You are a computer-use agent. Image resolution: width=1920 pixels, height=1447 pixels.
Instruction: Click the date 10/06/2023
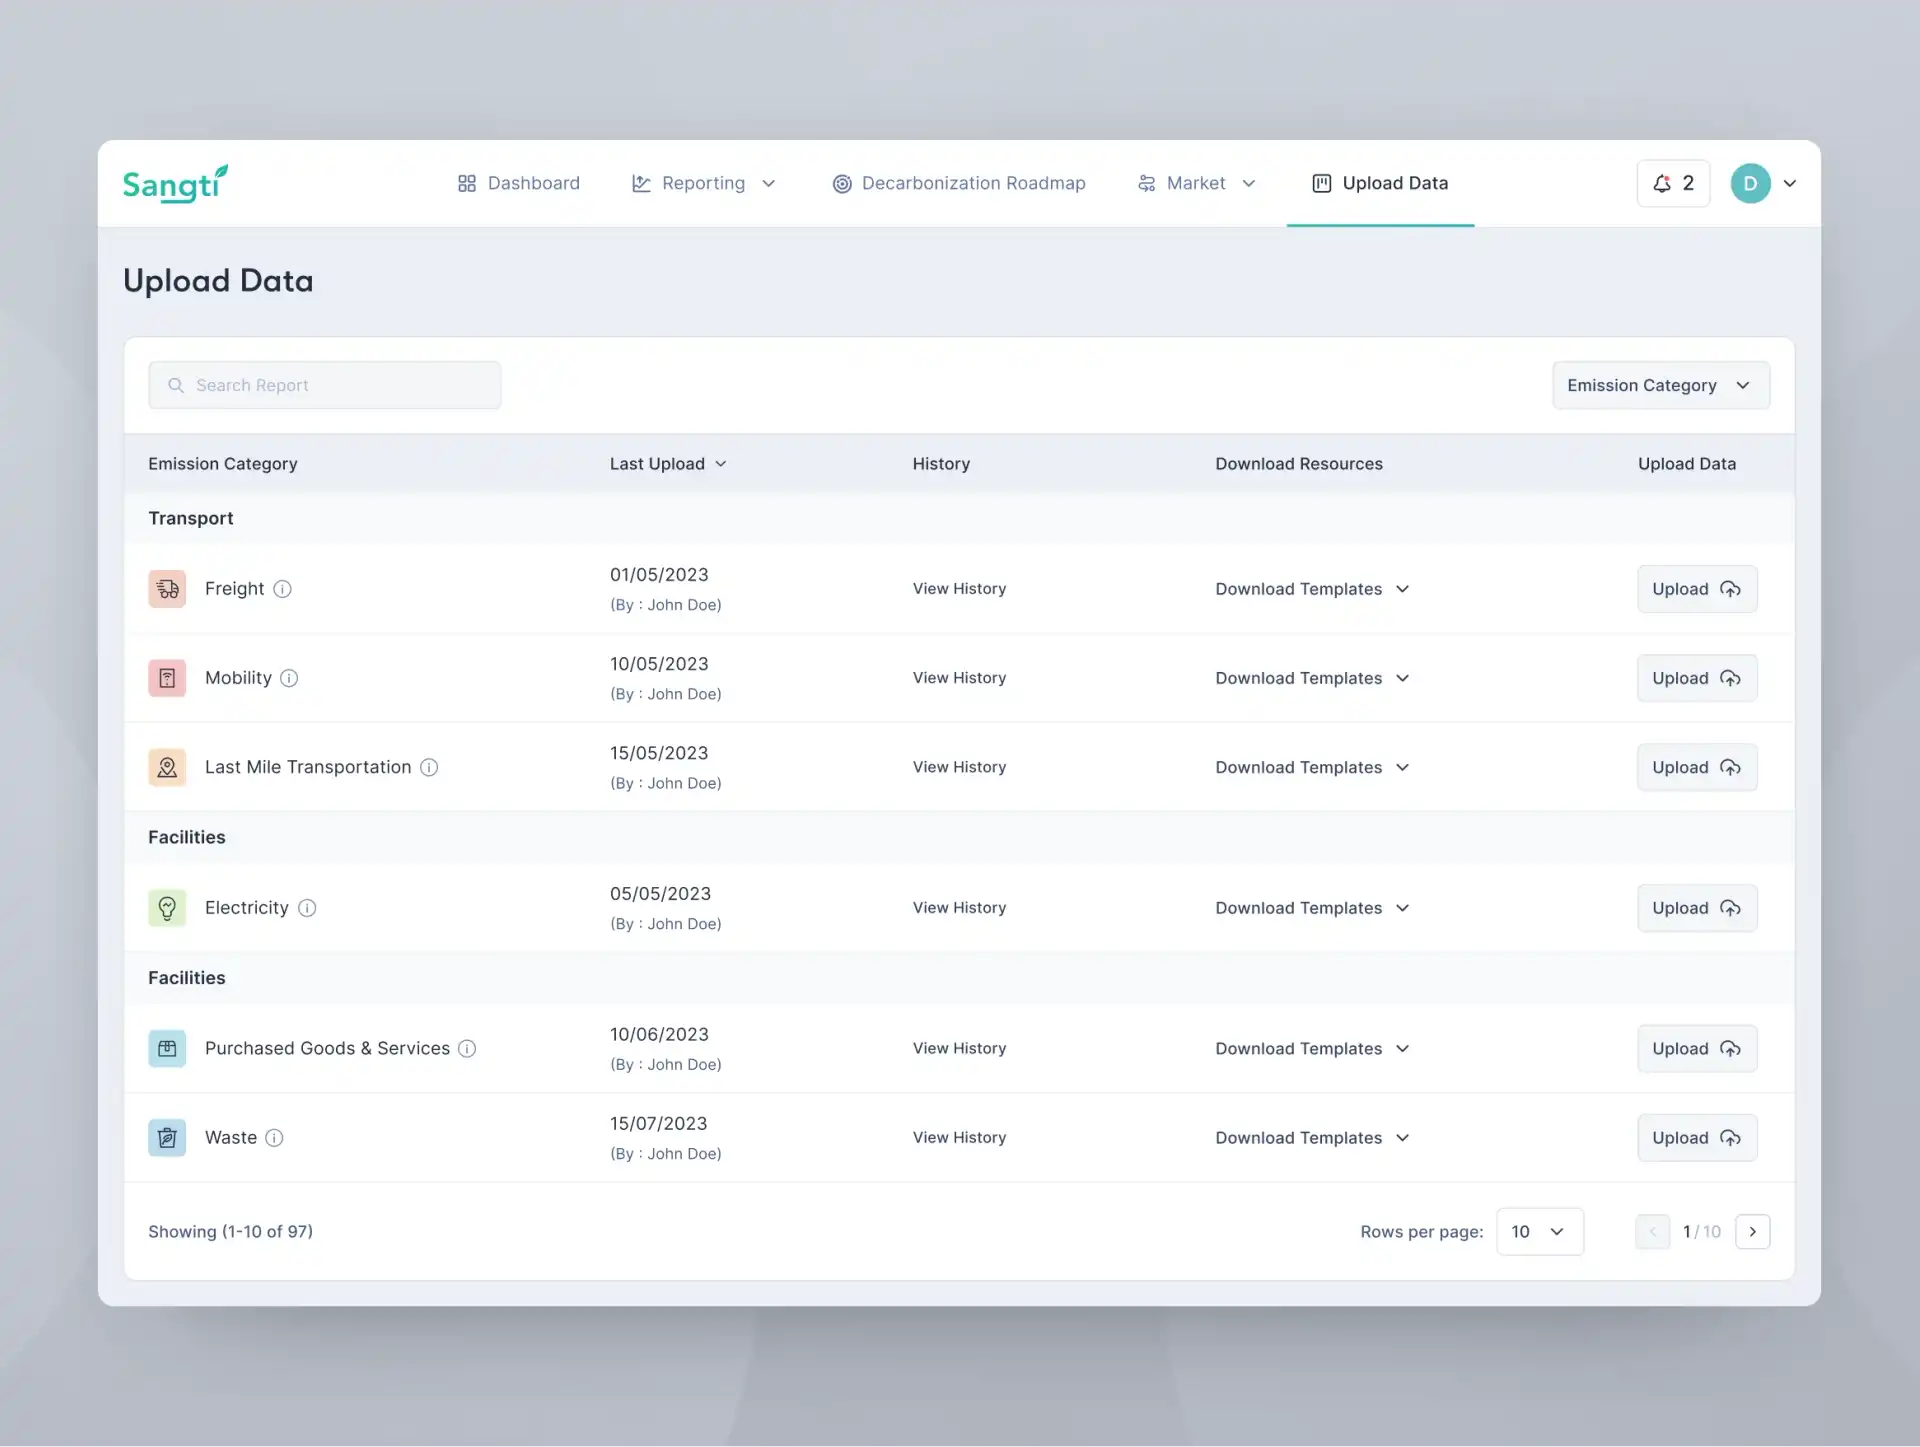pos(659,1035)
